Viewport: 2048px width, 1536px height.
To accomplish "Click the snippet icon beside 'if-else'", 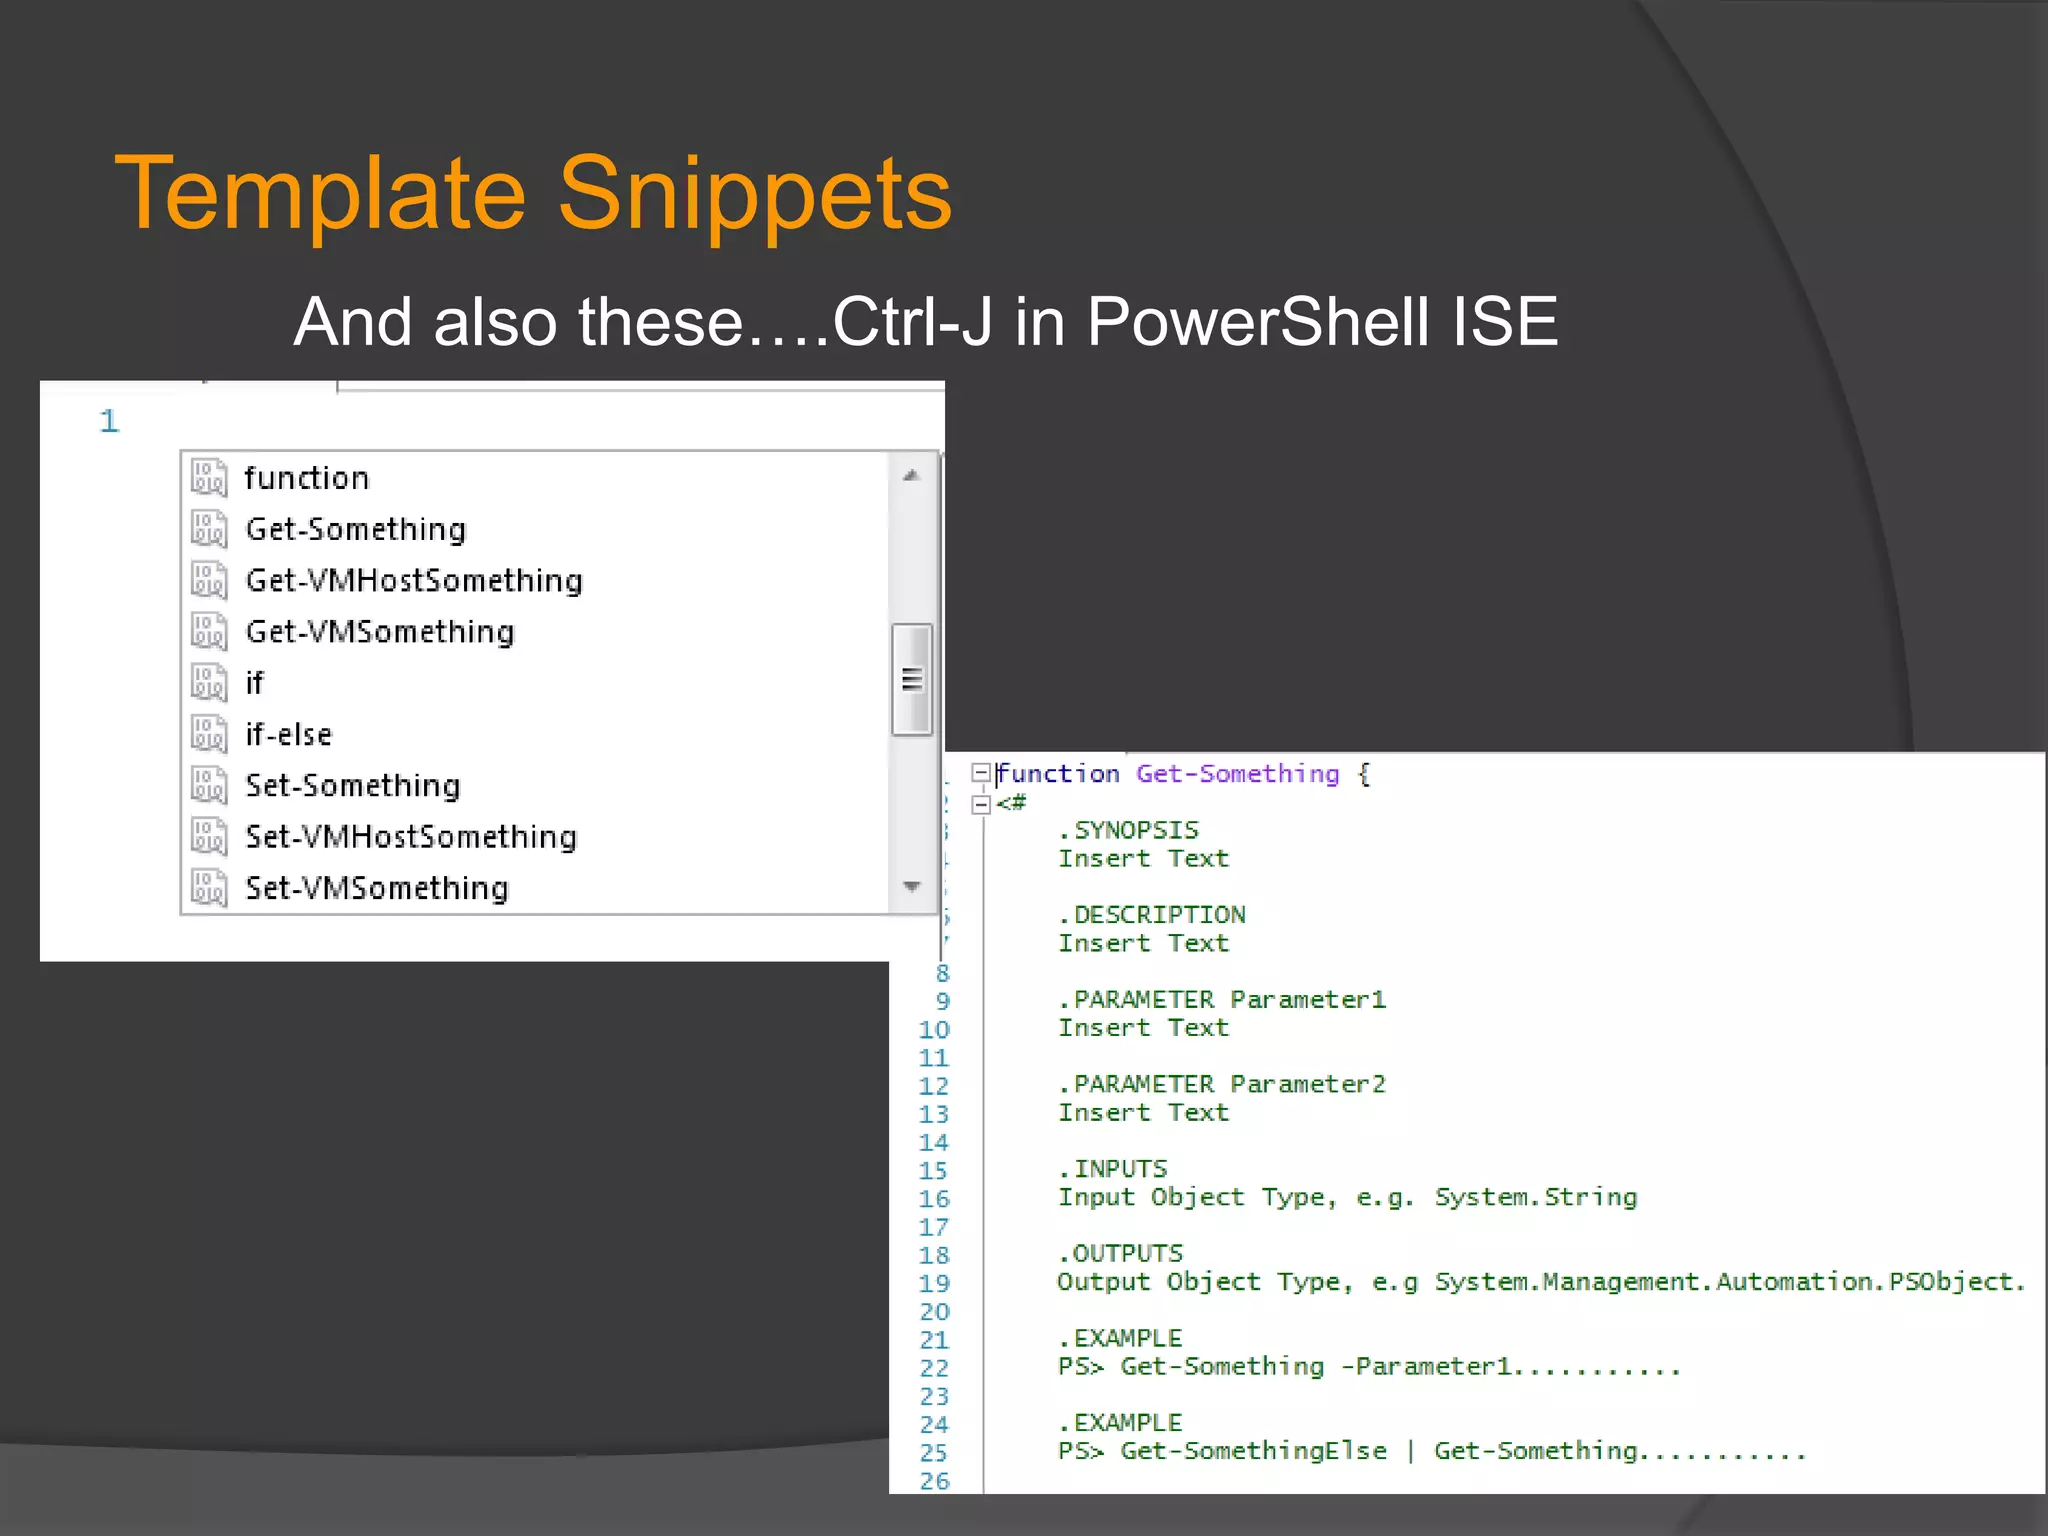I will tap(208, 734).
